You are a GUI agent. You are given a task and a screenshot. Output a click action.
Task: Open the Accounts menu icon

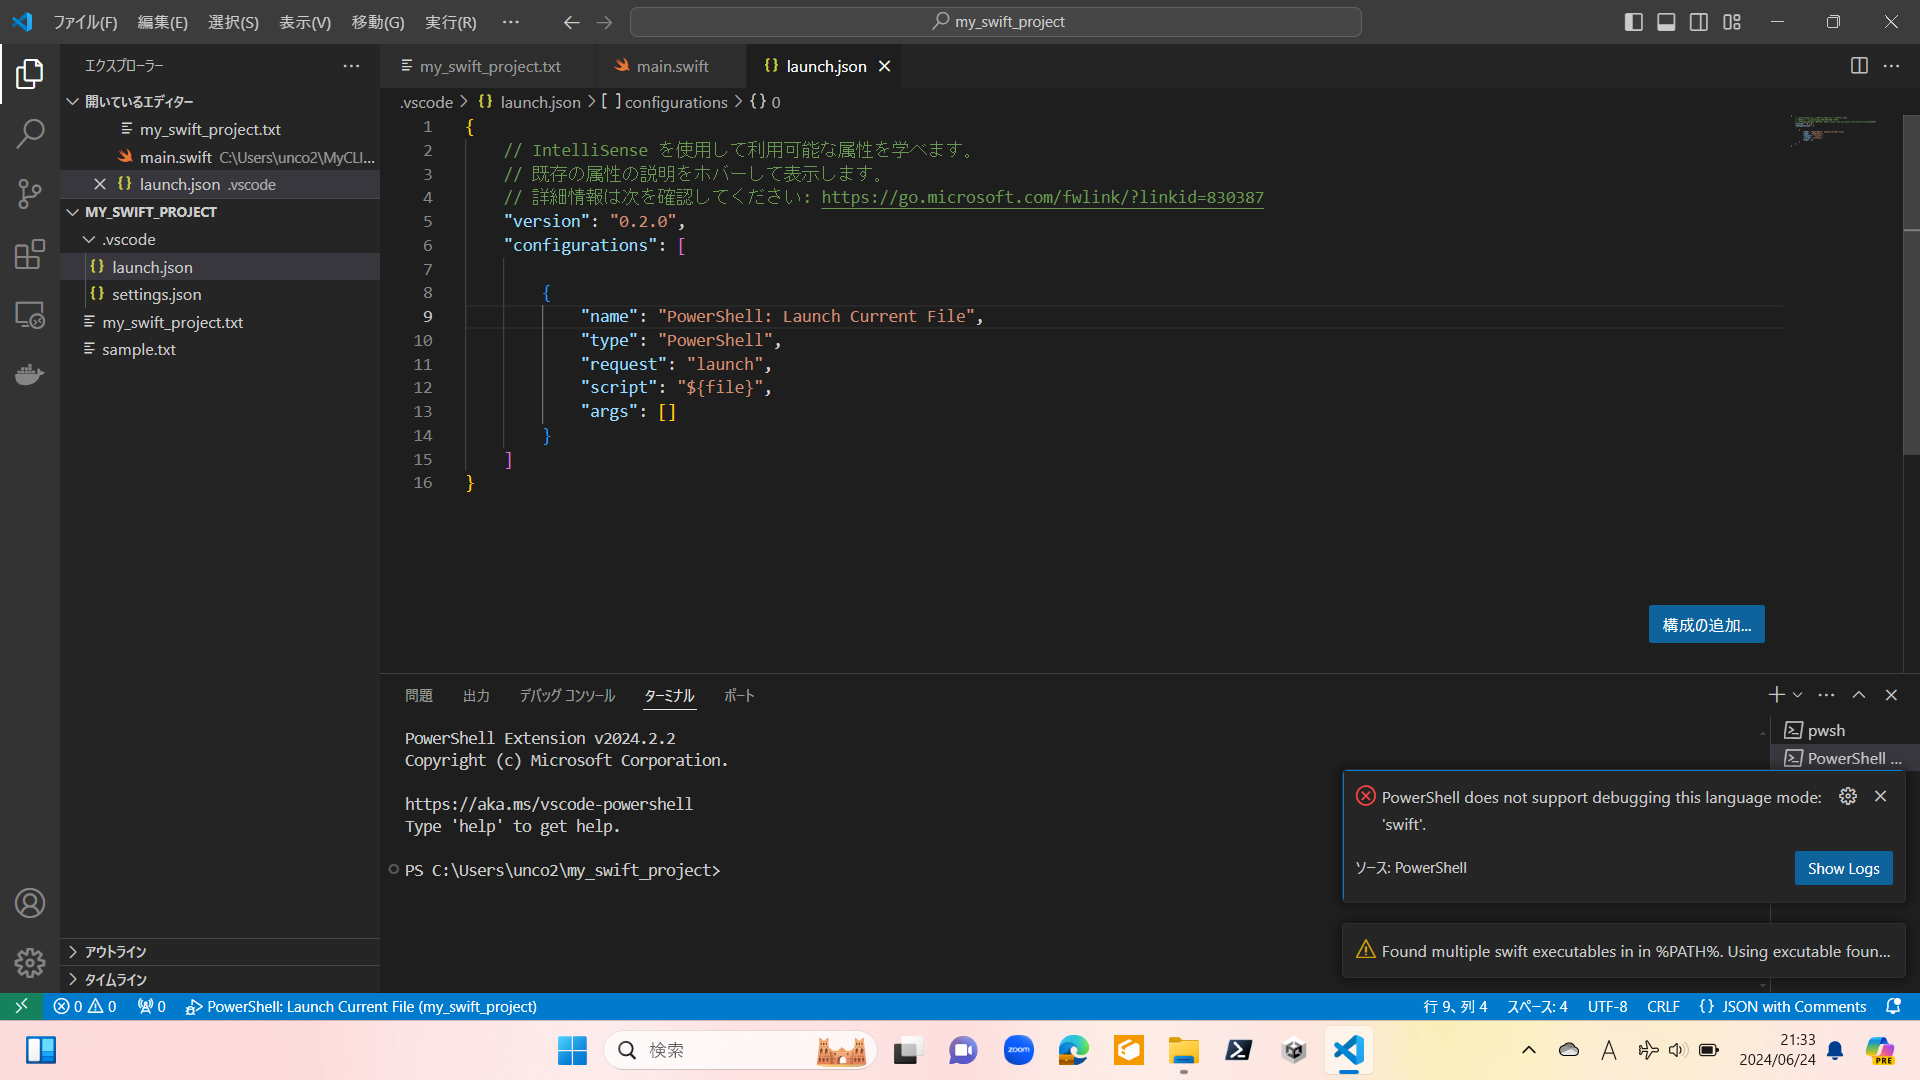(30, 903)
